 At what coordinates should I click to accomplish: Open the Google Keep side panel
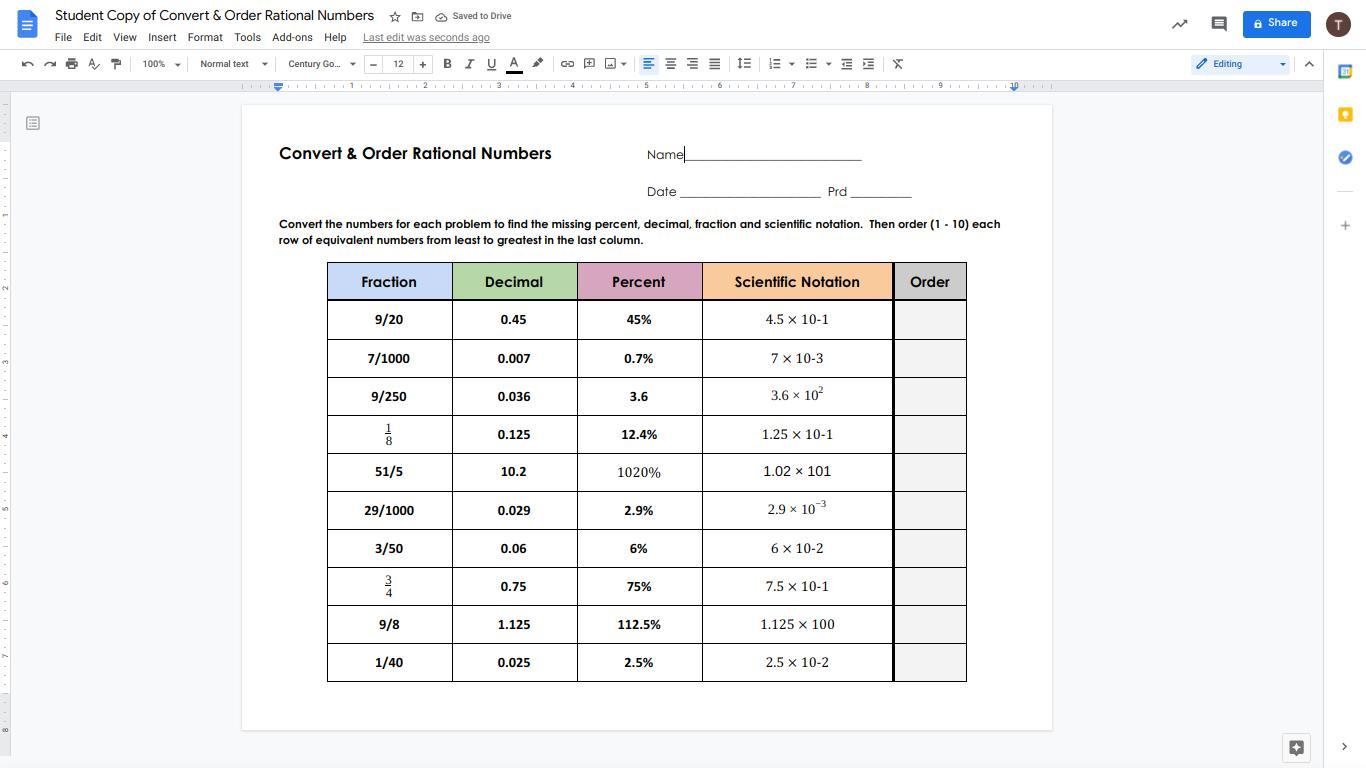click(1345, 115)
